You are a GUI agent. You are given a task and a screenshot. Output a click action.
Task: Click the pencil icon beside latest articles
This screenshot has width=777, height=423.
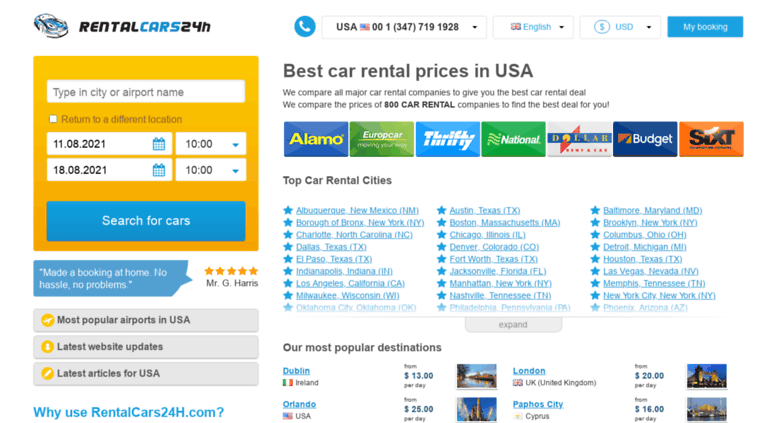tap(48, 373)
